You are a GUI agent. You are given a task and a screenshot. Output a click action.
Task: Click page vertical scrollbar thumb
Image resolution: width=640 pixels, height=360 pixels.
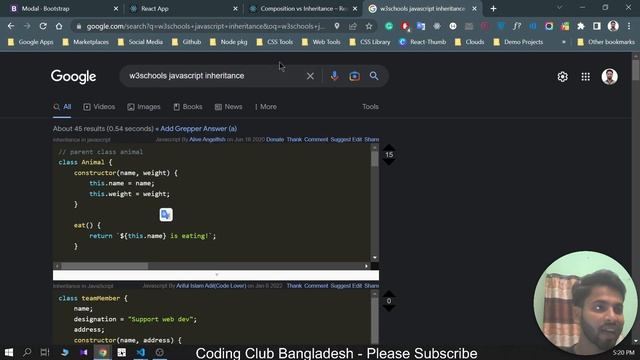(x=636, y=69)
